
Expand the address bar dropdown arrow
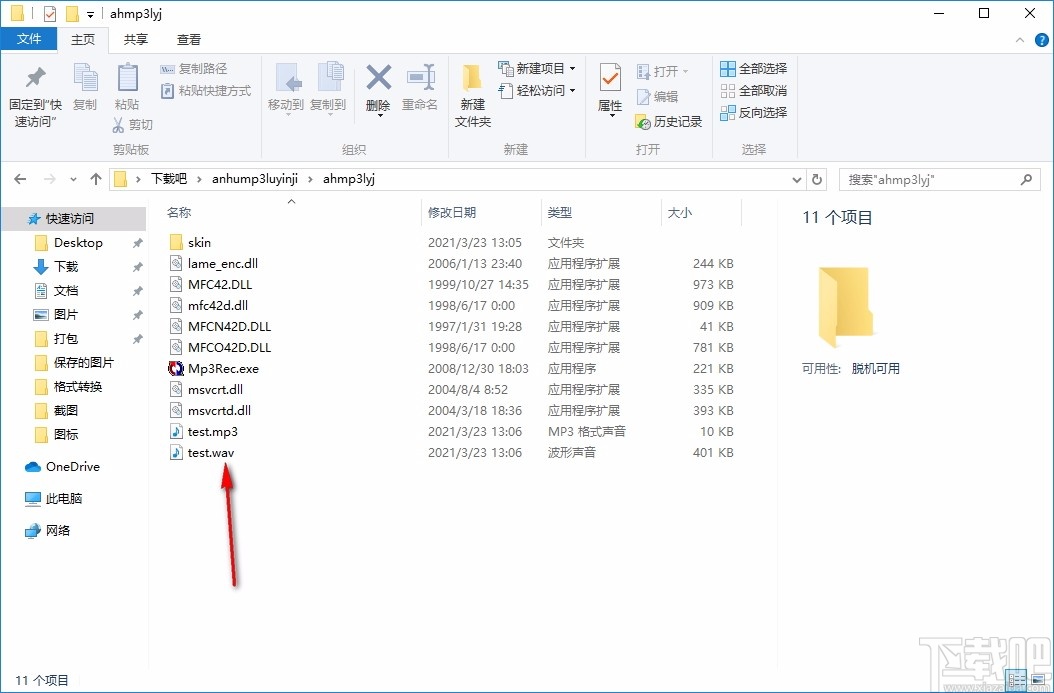coord(797,180)
